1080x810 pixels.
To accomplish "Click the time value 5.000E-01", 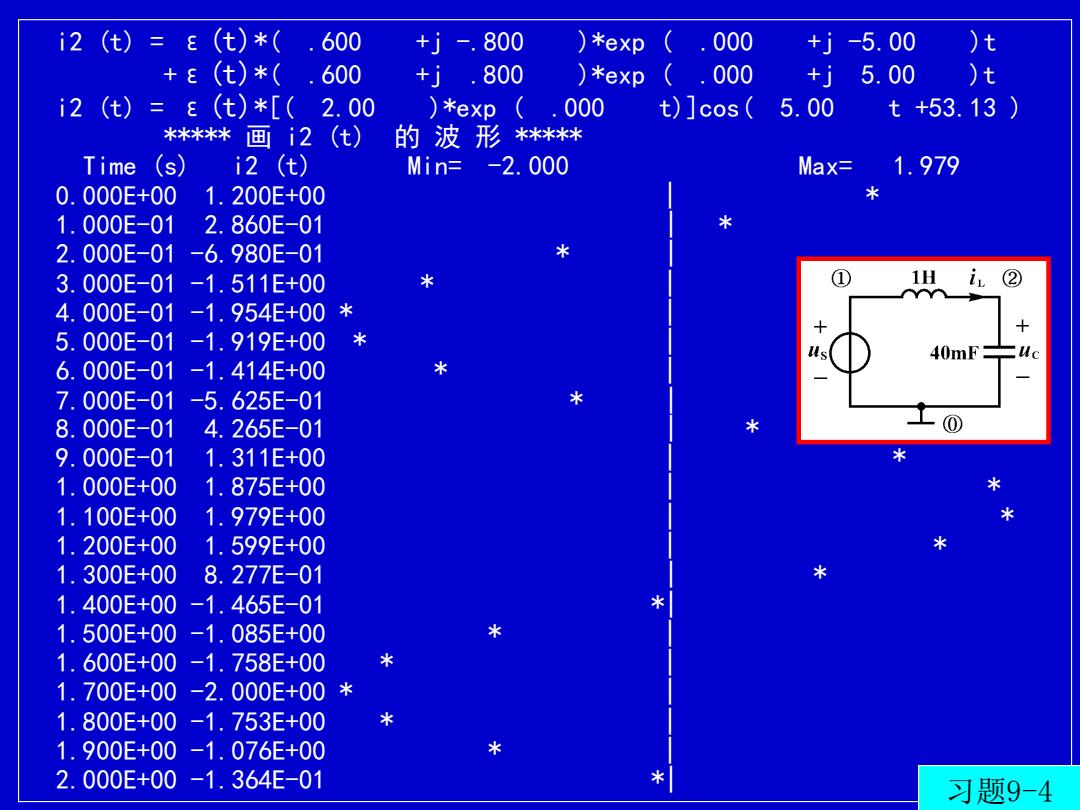I will (x=115, y=342).
